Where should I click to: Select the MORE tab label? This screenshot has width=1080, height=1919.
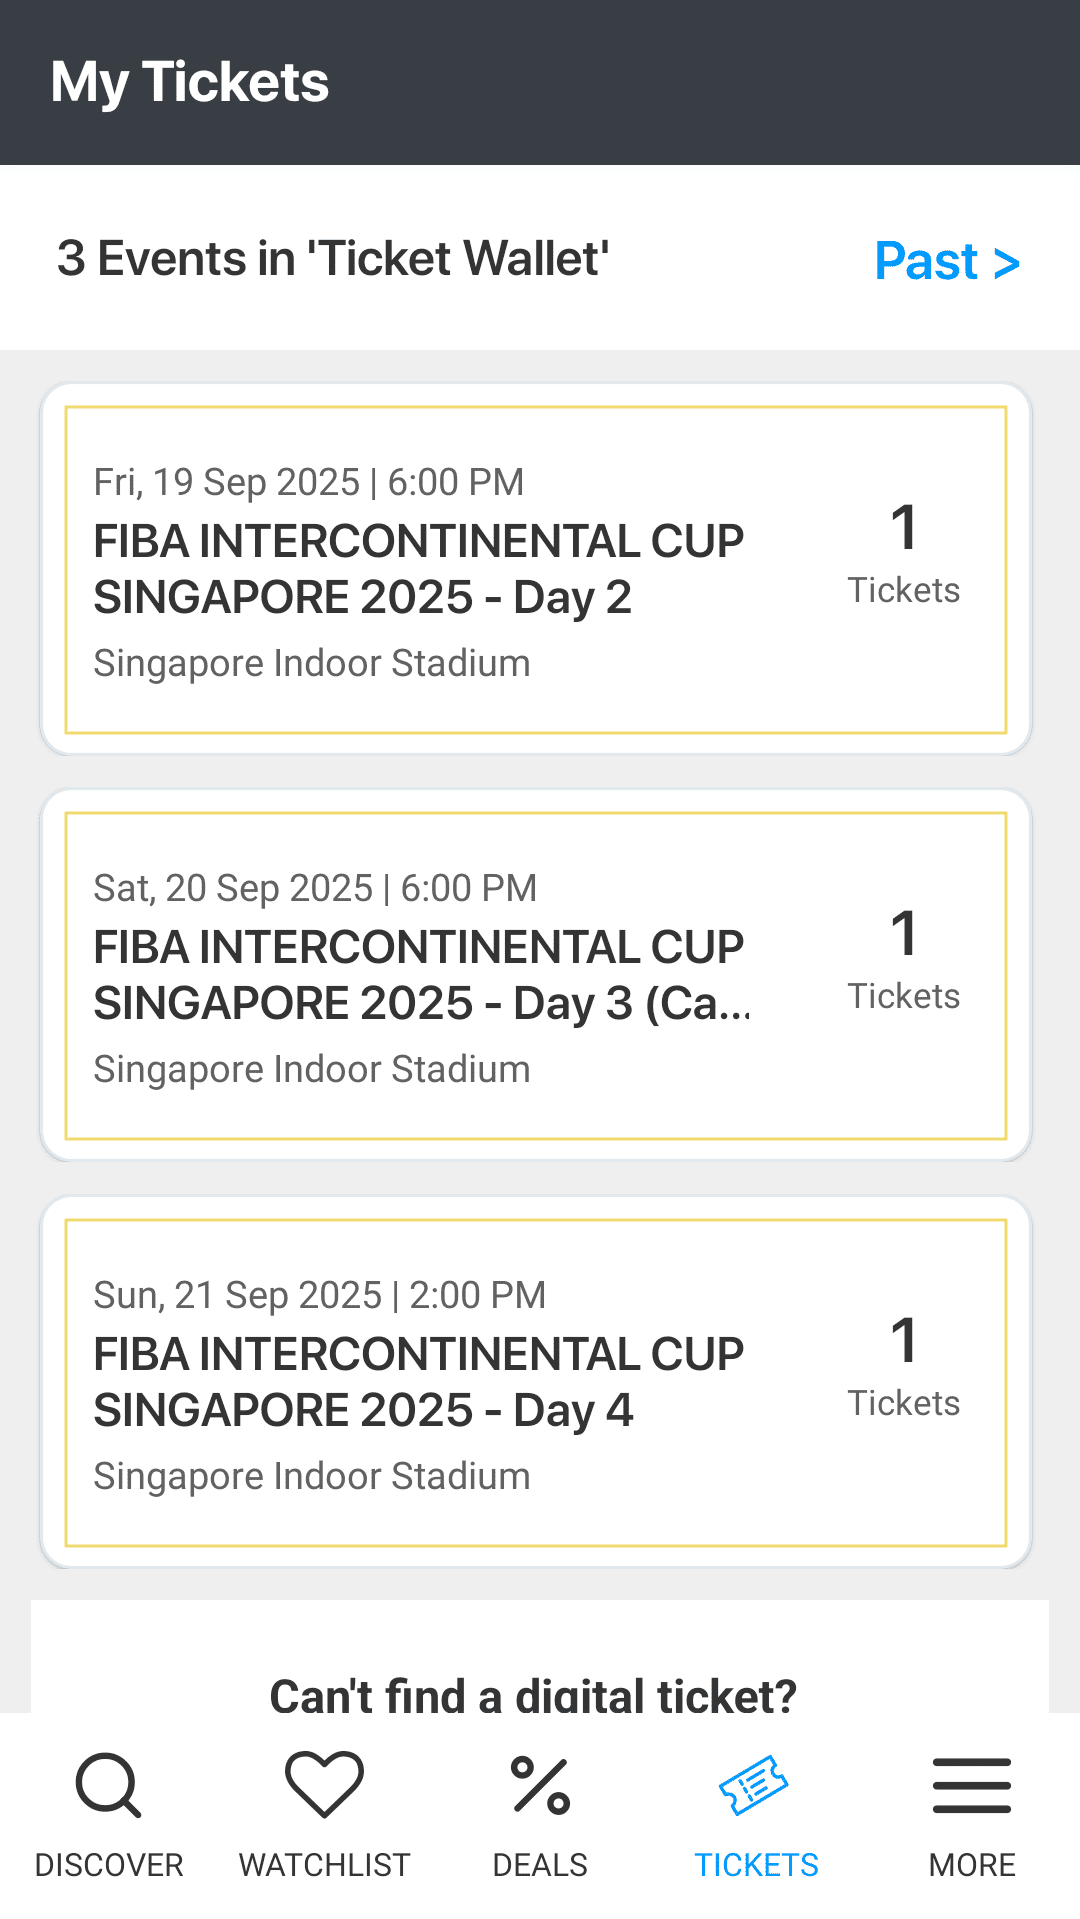972,1865
